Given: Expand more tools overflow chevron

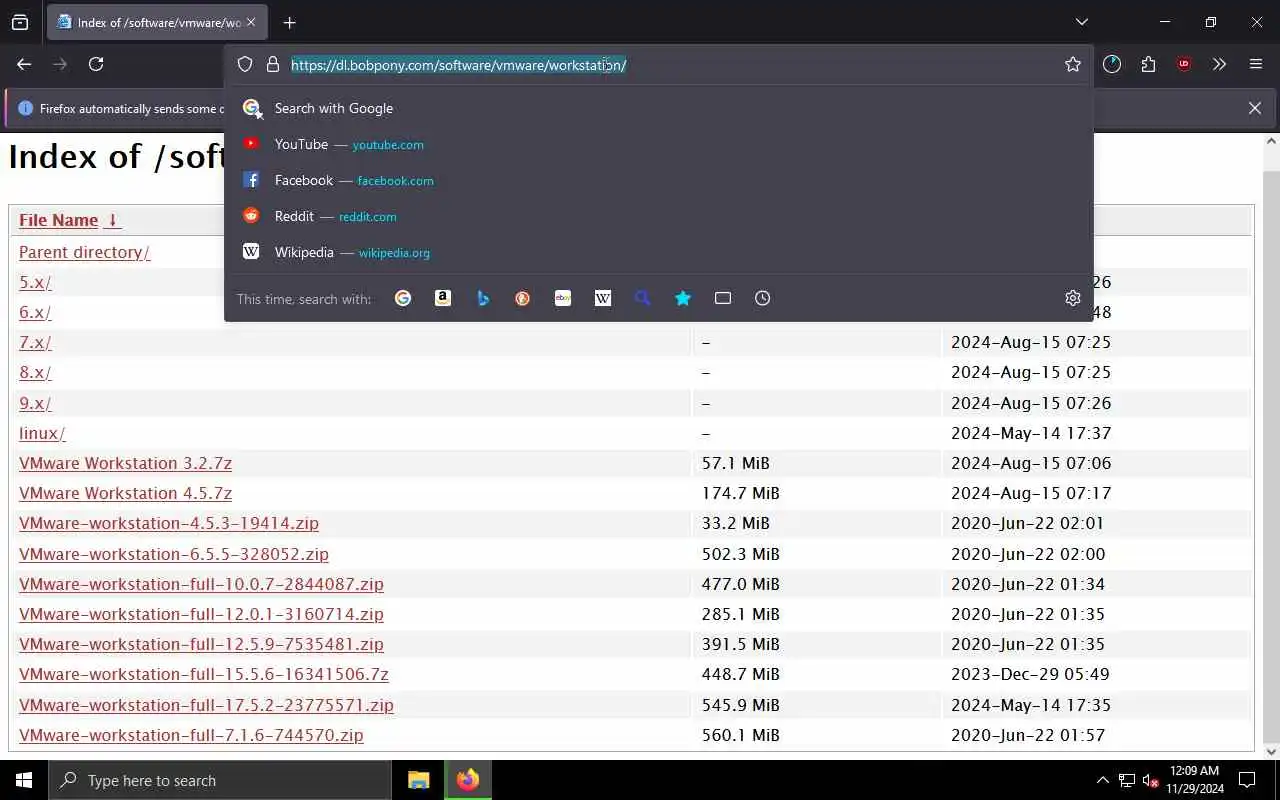Looking at the screenshot, I should click(x=1219, y=64).
